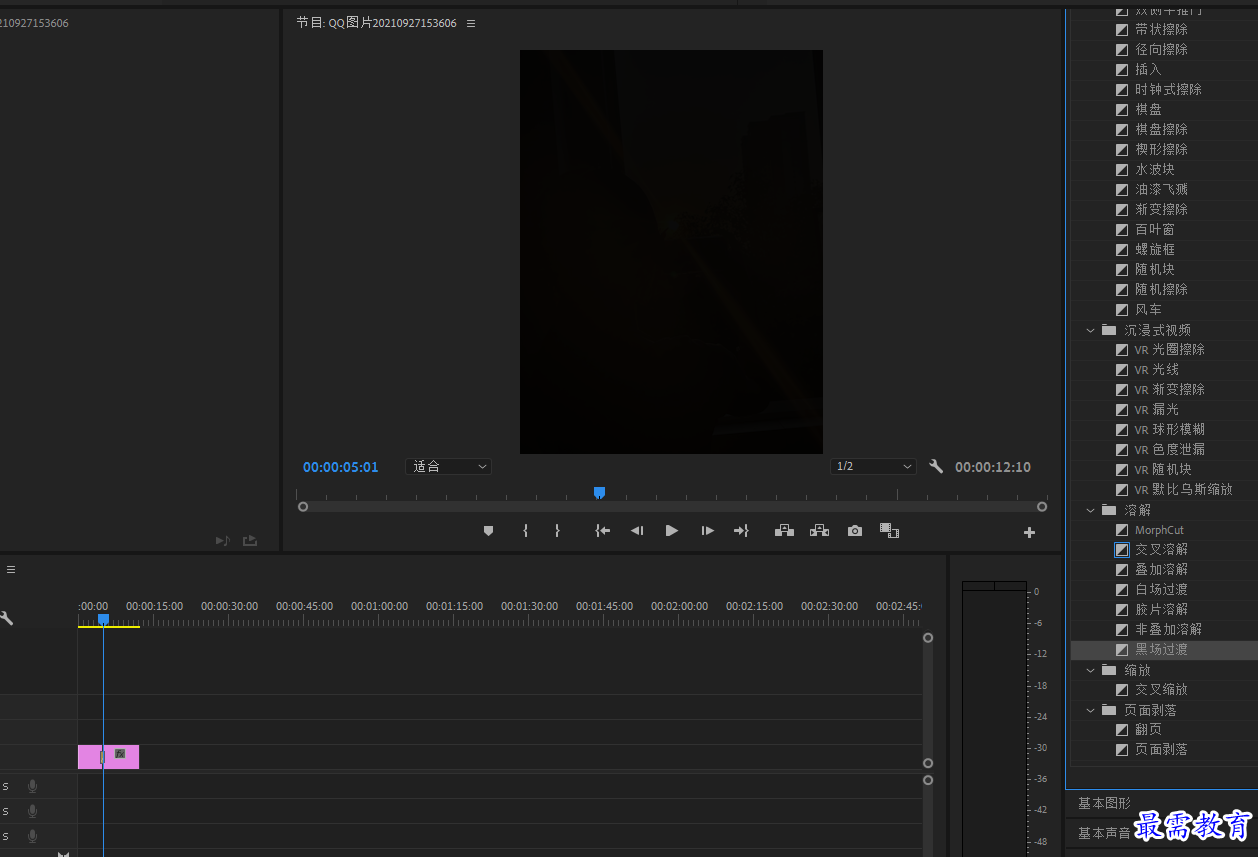This screenshot has height=857, width=1258.
Task: Switch to the 基本图形 tab
Action: point(1104,803)
